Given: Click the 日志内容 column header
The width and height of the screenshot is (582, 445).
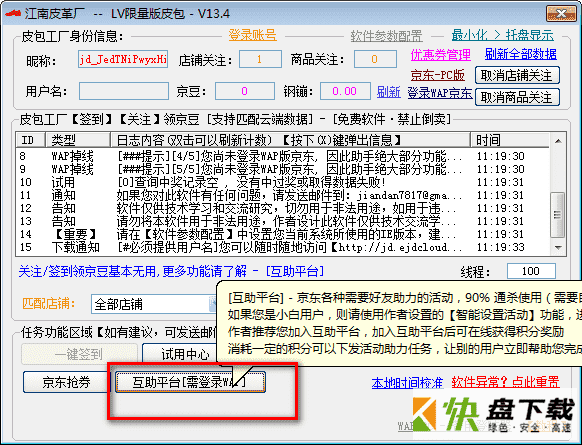Looking at the screenshot, I should tap(290, 140).
